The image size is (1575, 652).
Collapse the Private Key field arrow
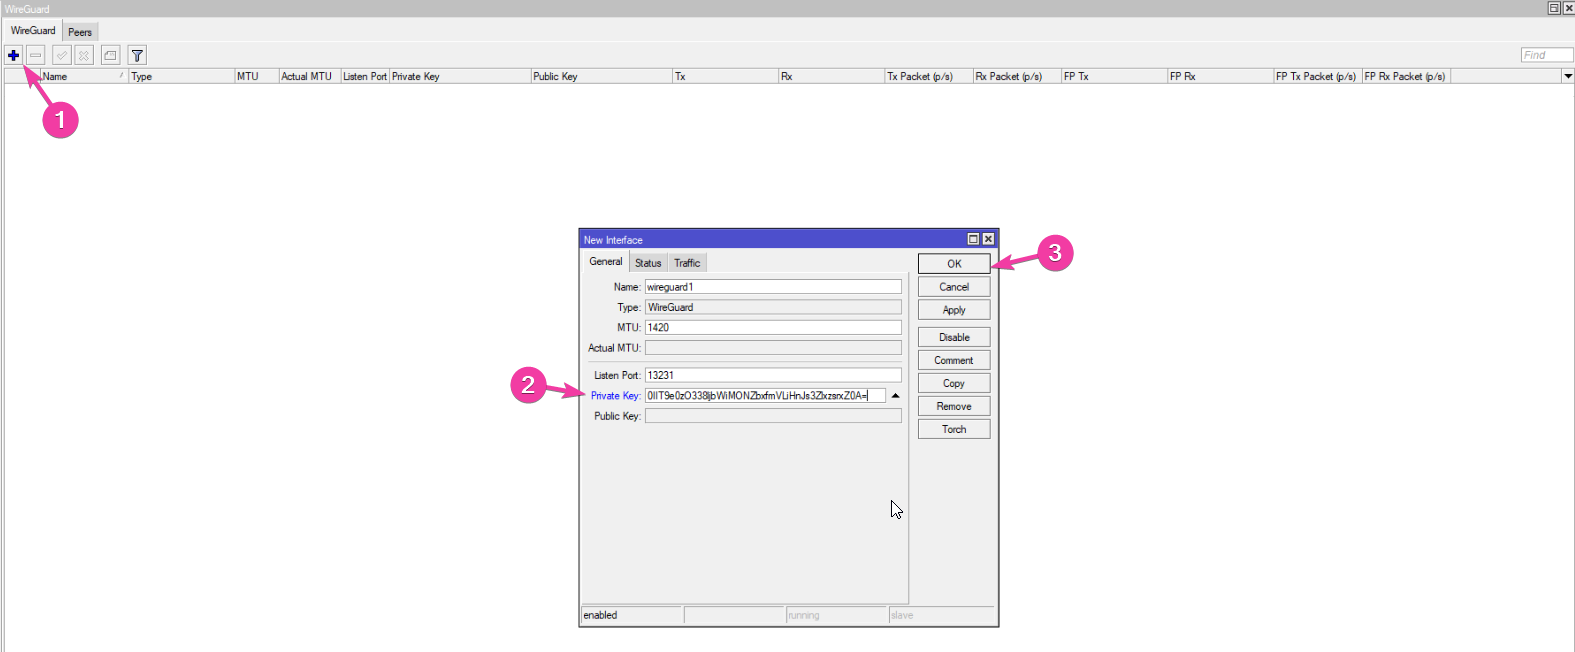(895, 396)
